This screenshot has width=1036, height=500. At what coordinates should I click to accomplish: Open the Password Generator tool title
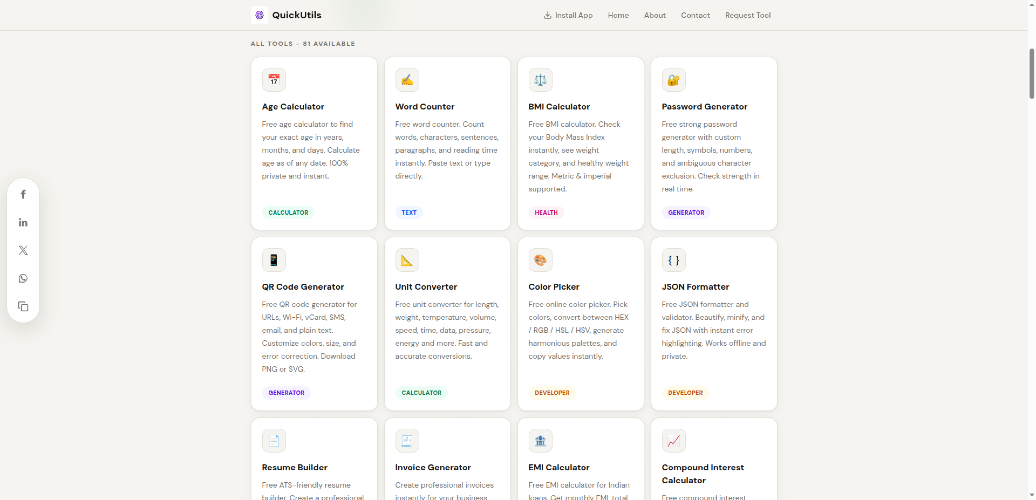704,106
